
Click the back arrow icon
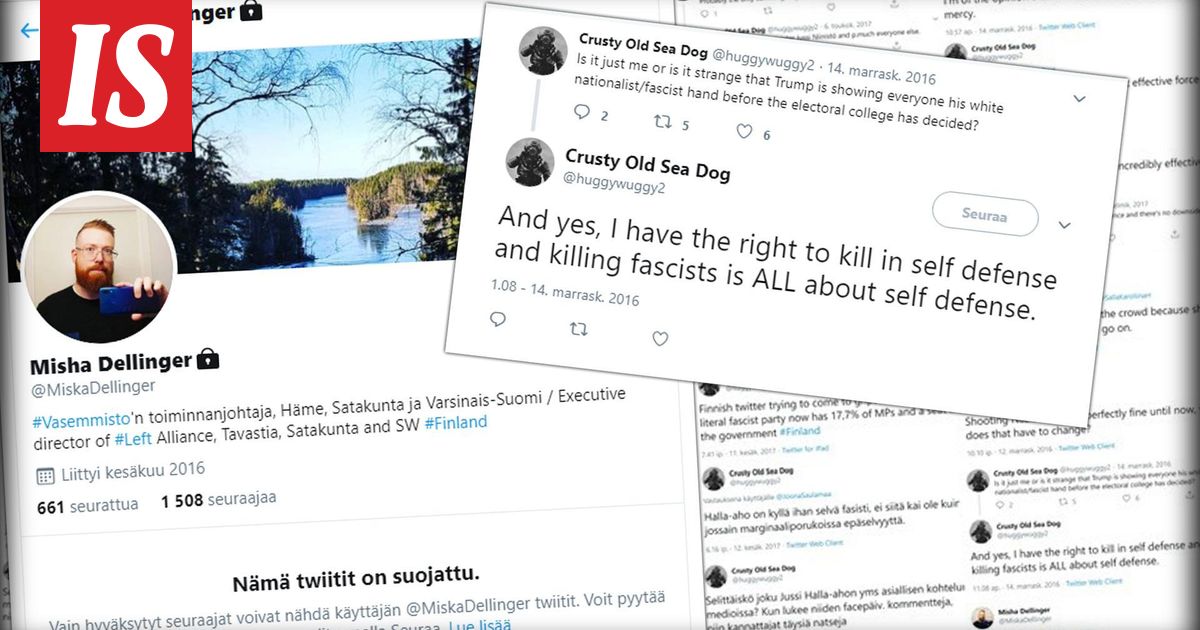point(29,30)
